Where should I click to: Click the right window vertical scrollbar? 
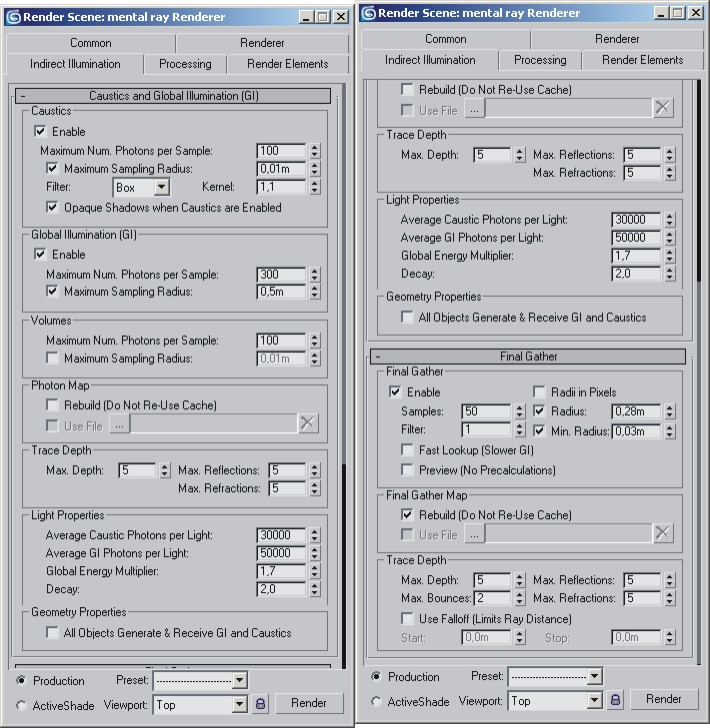point(698,371)
